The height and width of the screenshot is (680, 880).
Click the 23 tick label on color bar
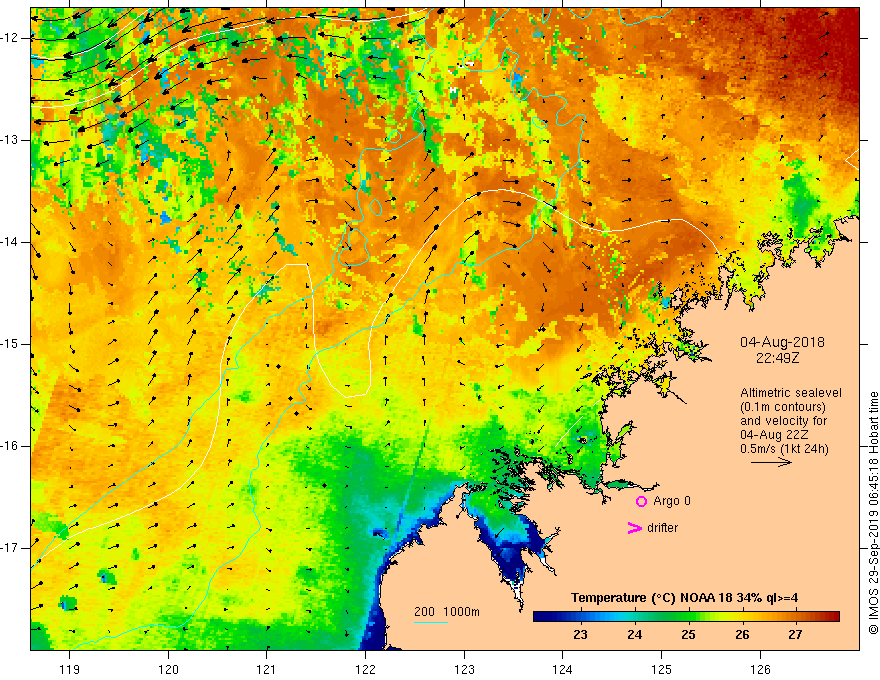(580, 635)
